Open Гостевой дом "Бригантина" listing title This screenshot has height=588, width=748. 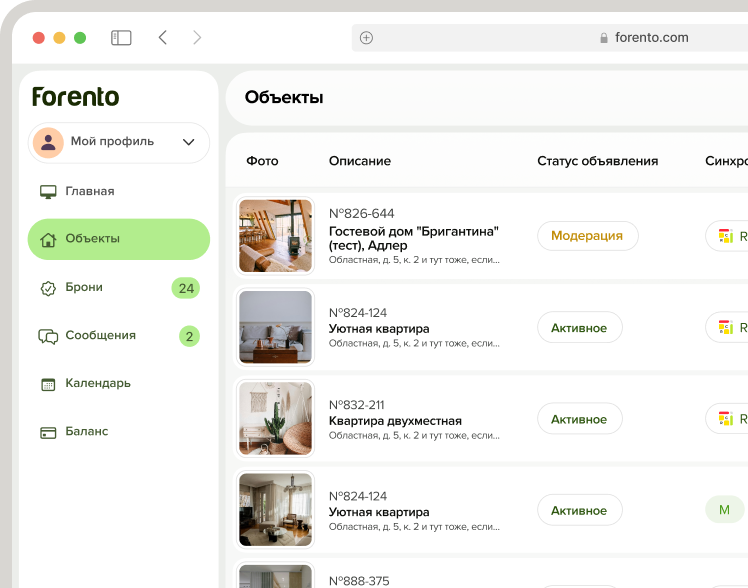(x=414, y=238)
